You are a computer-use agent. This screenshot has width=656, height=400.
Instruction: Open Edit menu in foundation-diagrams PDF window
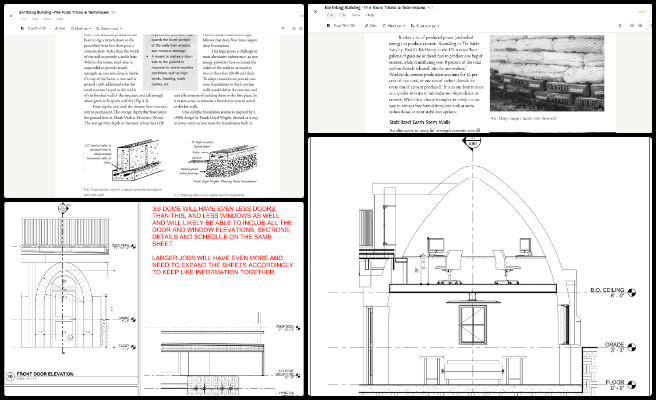[x=35, y=19]
